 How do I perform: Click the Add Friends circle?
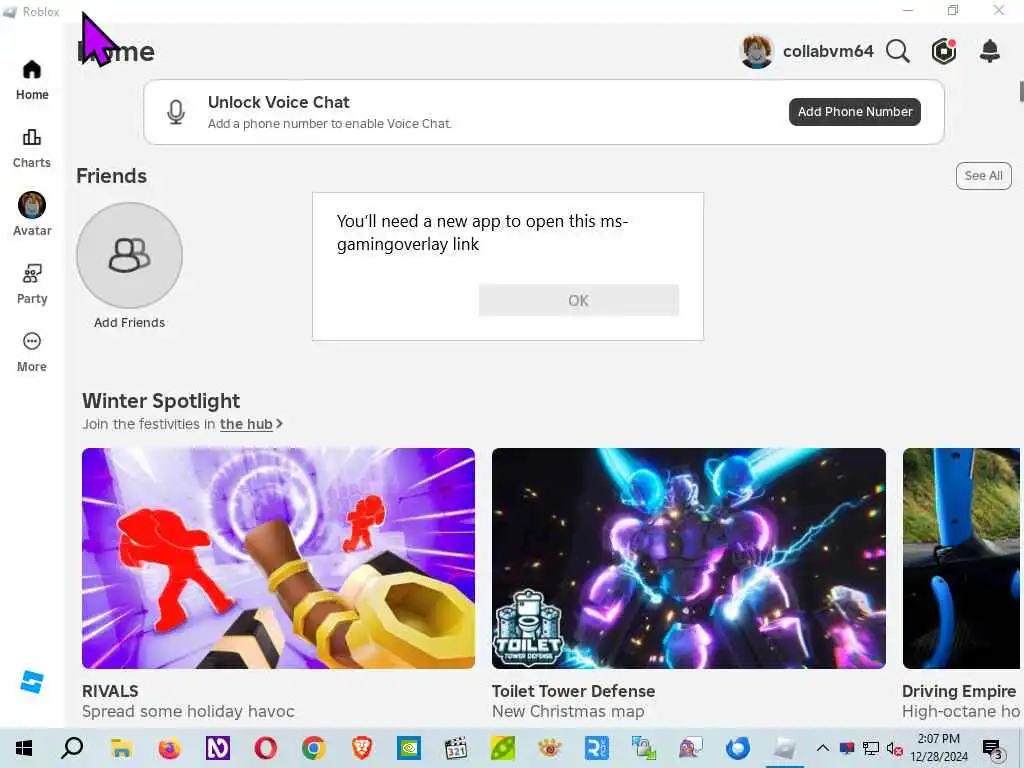coord(129,255)
